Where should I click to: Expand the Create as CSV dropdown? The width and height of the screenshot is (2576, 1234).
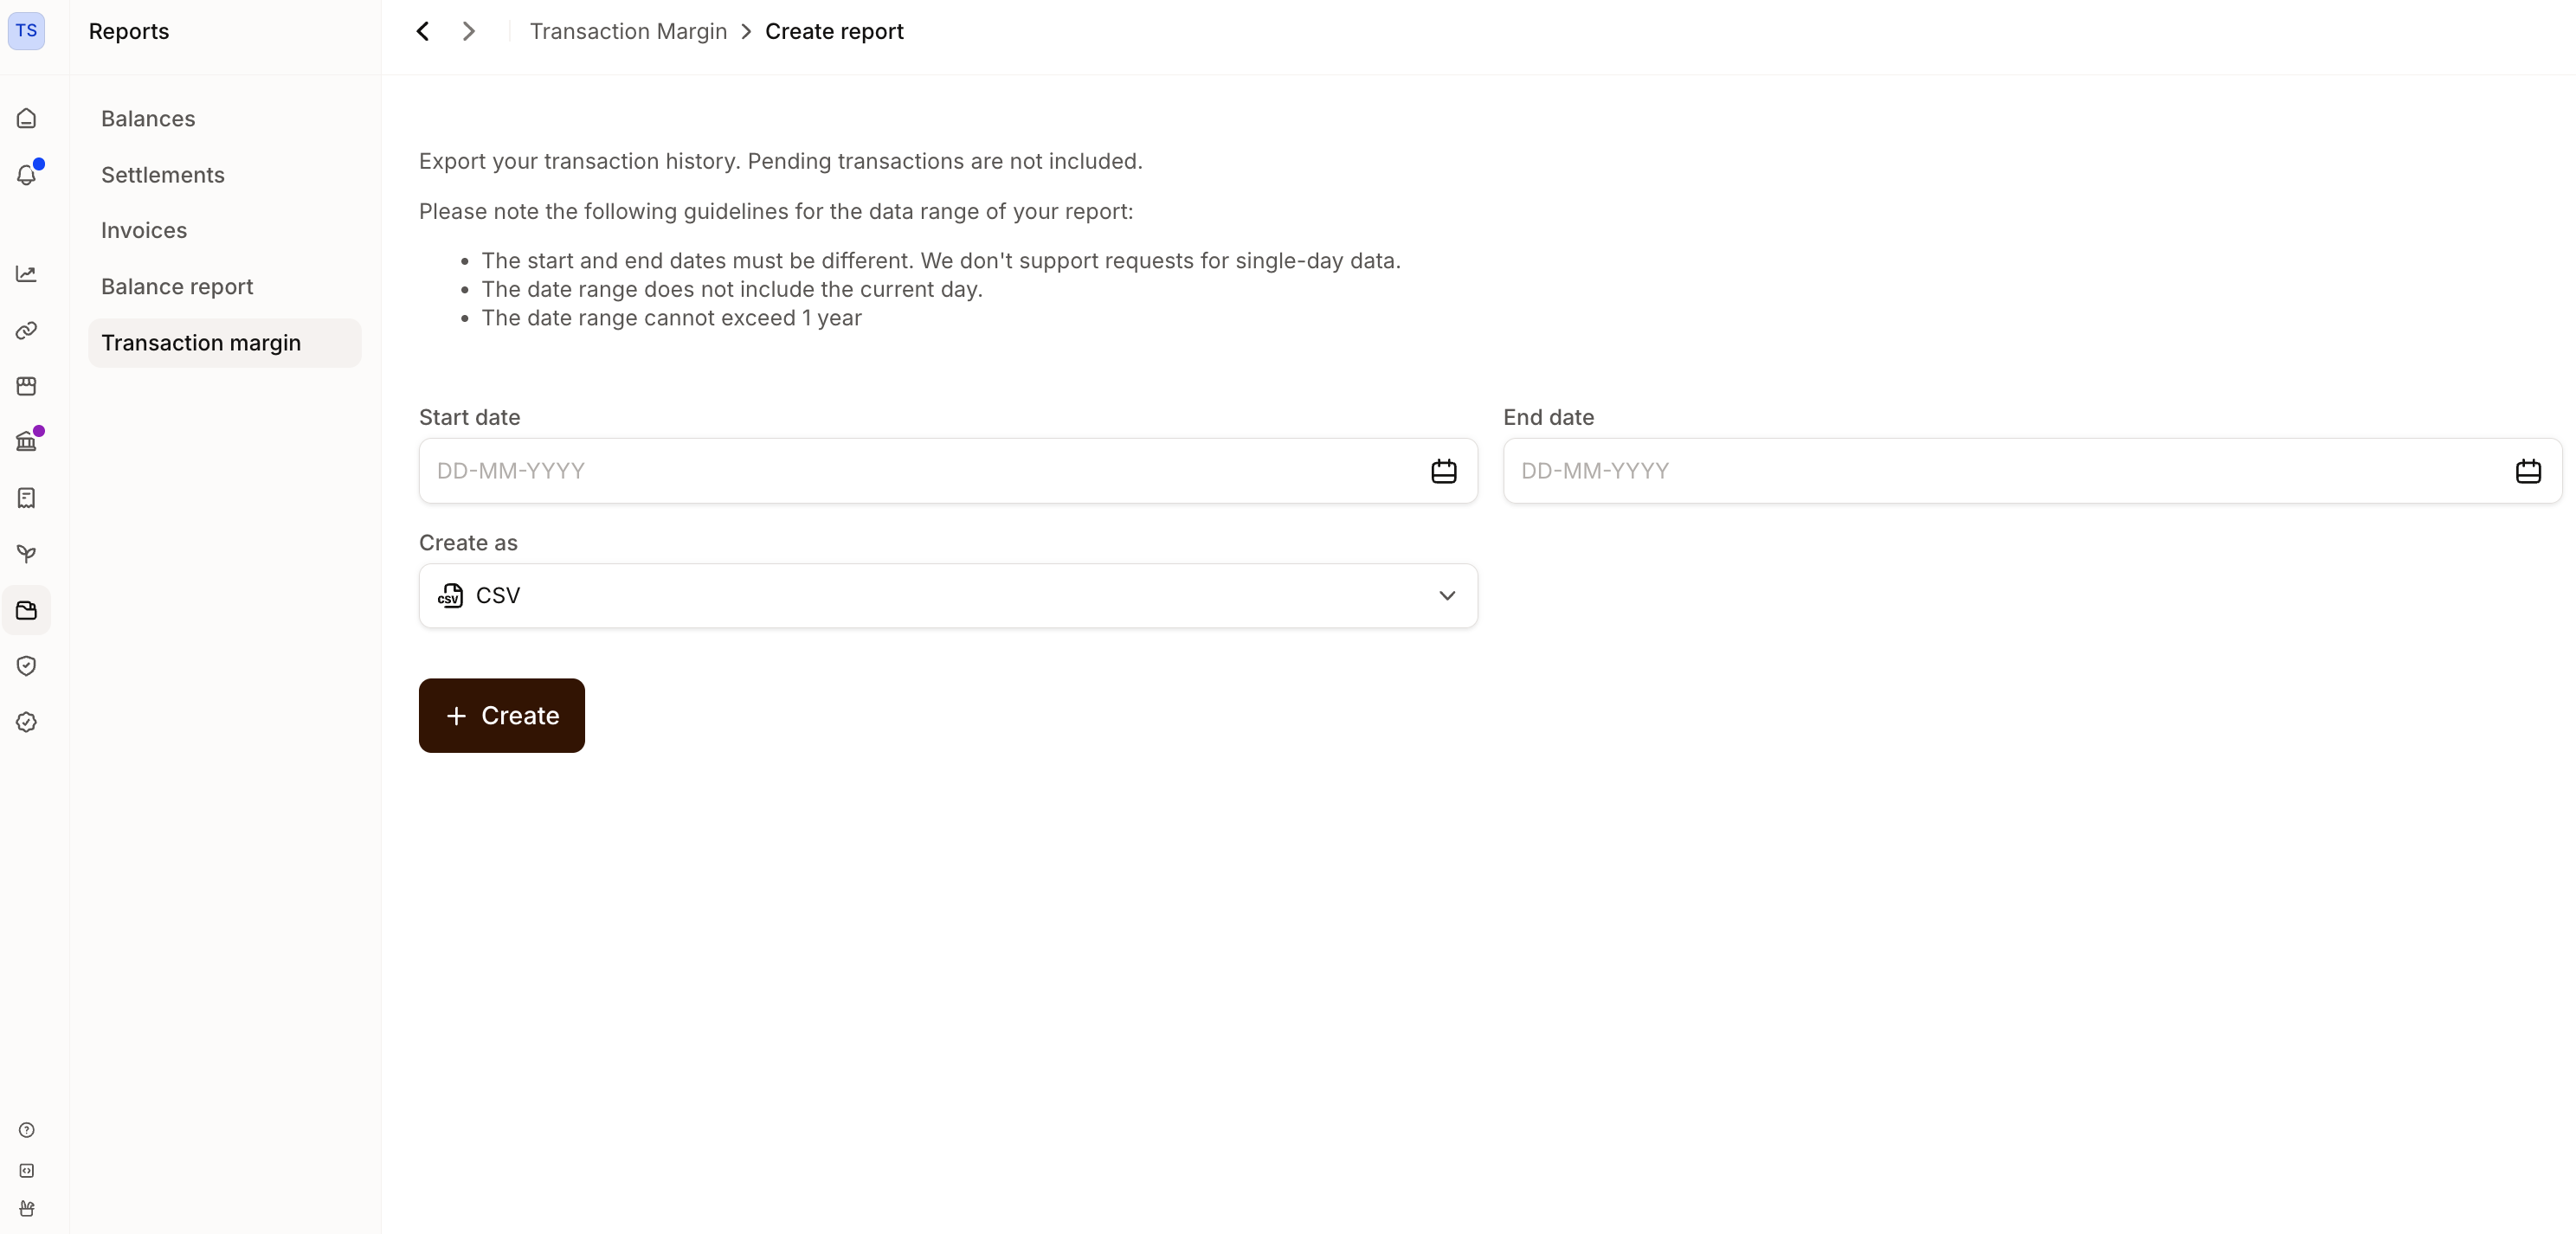pos(947,596)
